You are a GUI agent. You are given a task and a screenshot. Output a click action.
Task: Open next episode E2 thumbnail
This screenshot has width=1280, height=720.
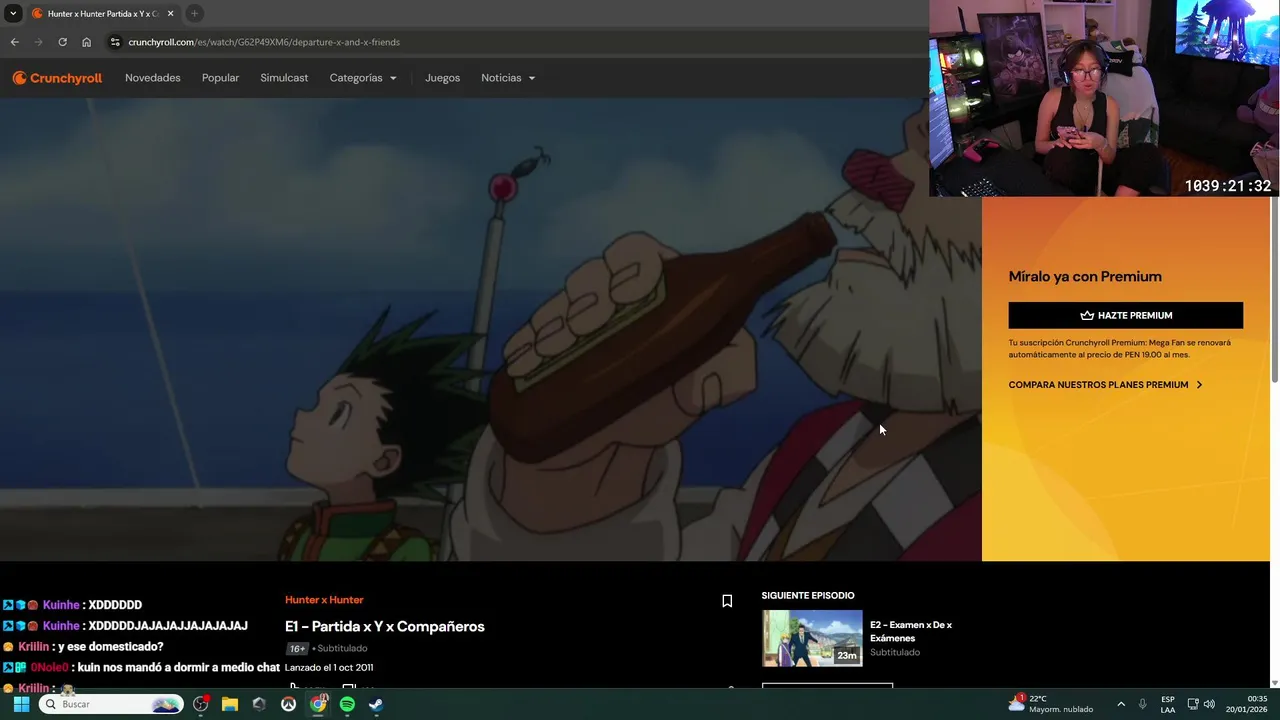point(812,638)
